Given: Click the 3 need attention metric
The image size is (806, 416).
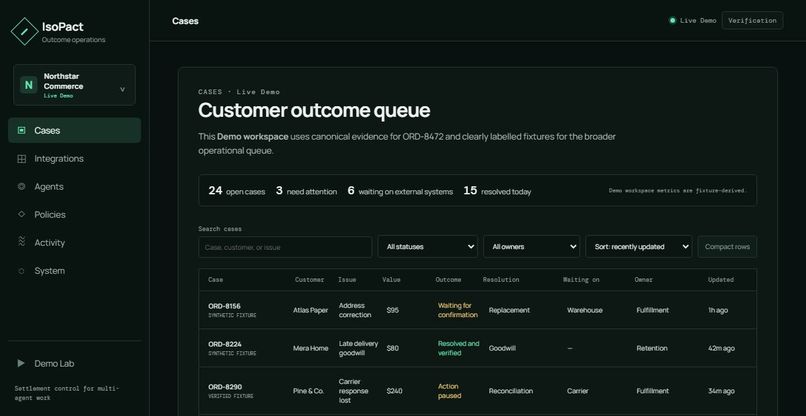Looking at the screenshot, I should click(x=306, y=191).
